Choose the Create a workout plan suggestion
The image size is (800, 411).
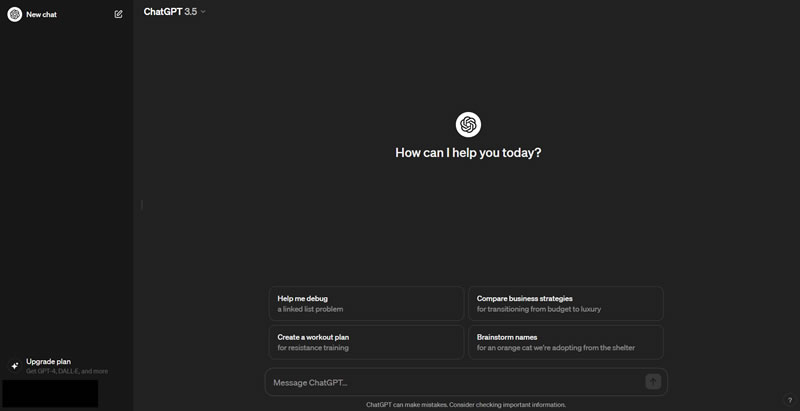pos(366,342)
